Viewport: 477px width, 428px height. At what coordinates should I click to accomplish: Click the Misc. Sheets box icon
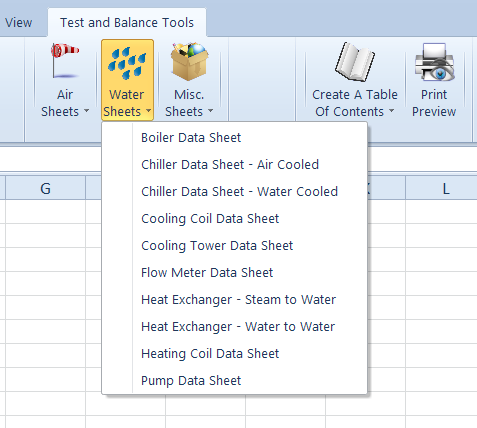click(189, 62)
